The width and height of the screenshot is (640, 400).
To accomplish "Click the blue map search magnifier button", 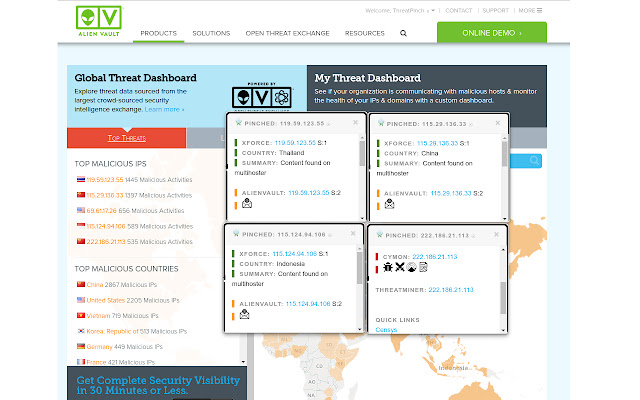I will [534, 160].
